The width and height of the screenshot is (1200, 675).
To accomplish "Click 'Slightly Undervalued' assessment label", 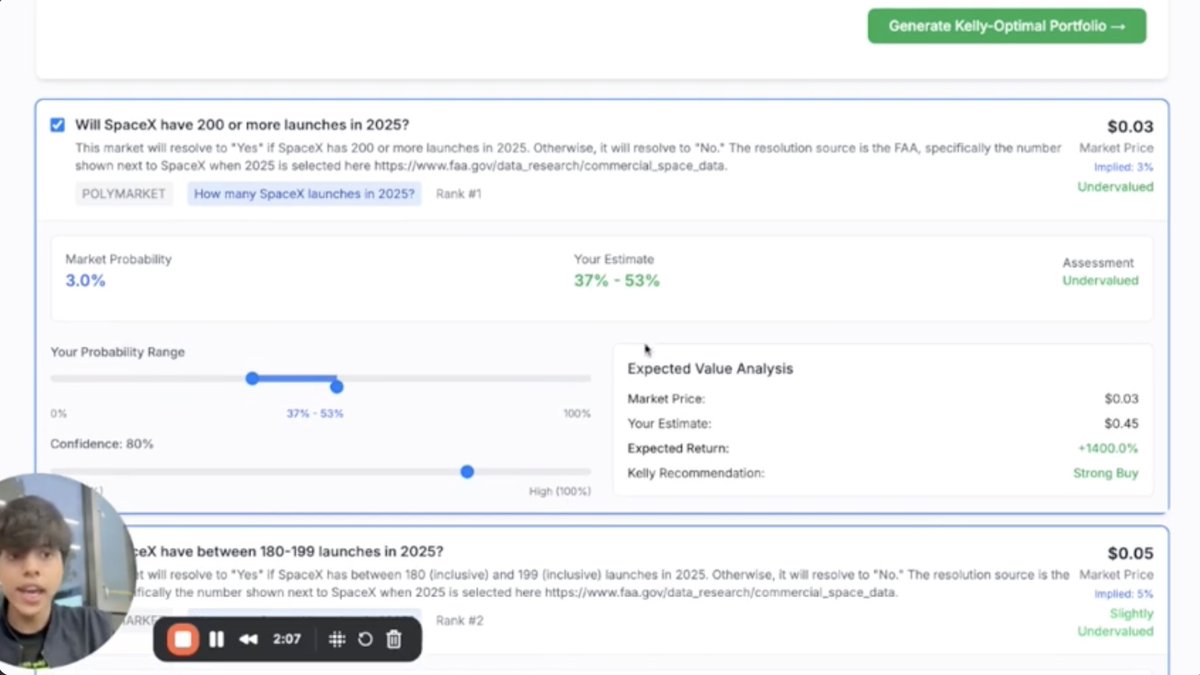I will 1116,622.
